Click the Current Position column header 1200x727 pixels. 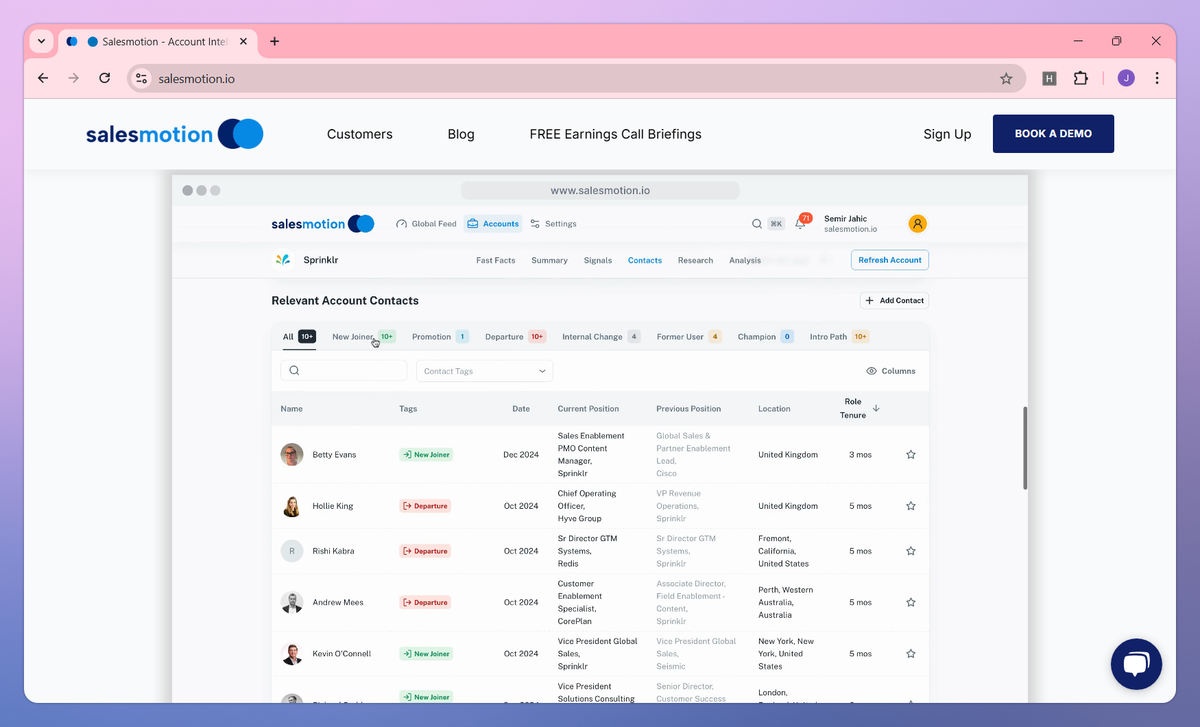tap(588, 408)
